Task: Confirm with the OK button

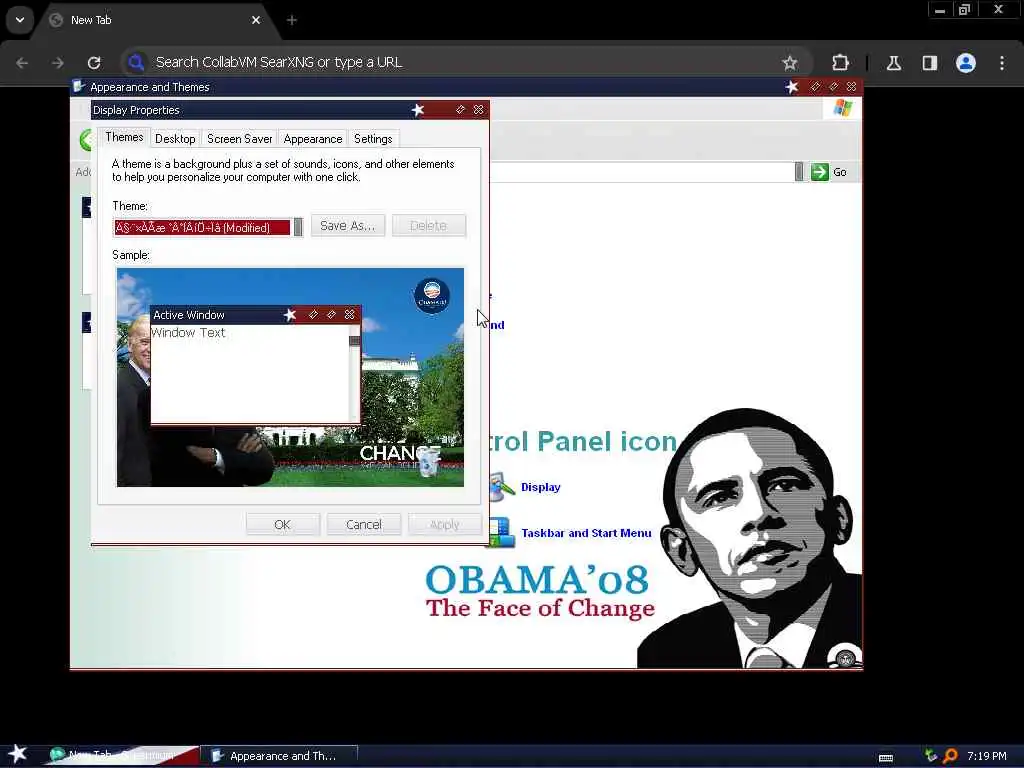Action: click(283, 524)
